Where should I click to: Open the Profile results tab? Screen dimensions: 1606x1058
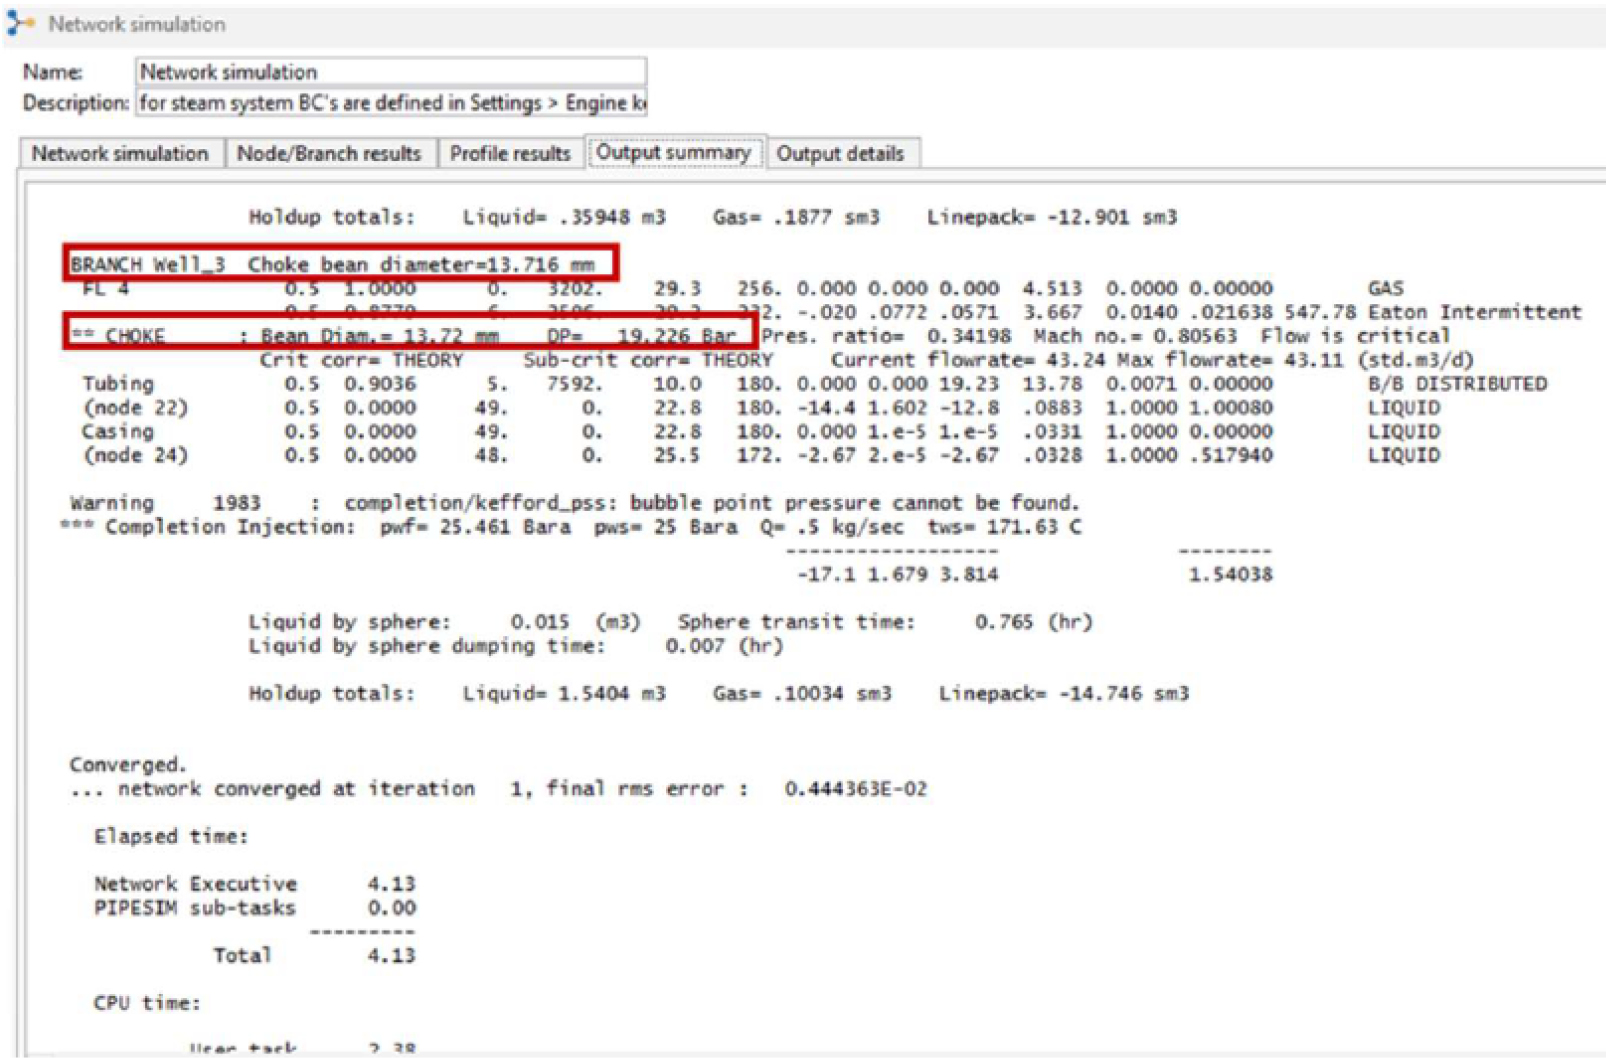pos(509,154)
